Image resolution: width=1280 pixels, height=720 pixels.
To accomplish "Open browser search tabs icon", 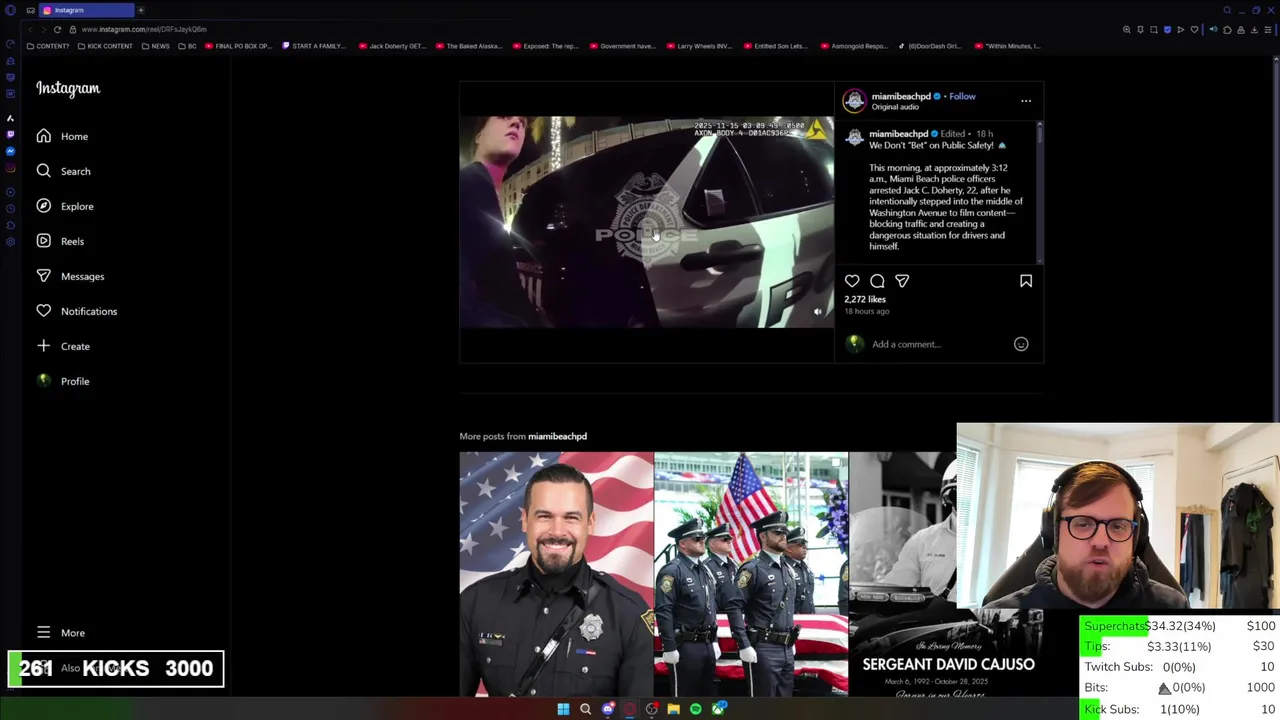I will point(1227,10).
